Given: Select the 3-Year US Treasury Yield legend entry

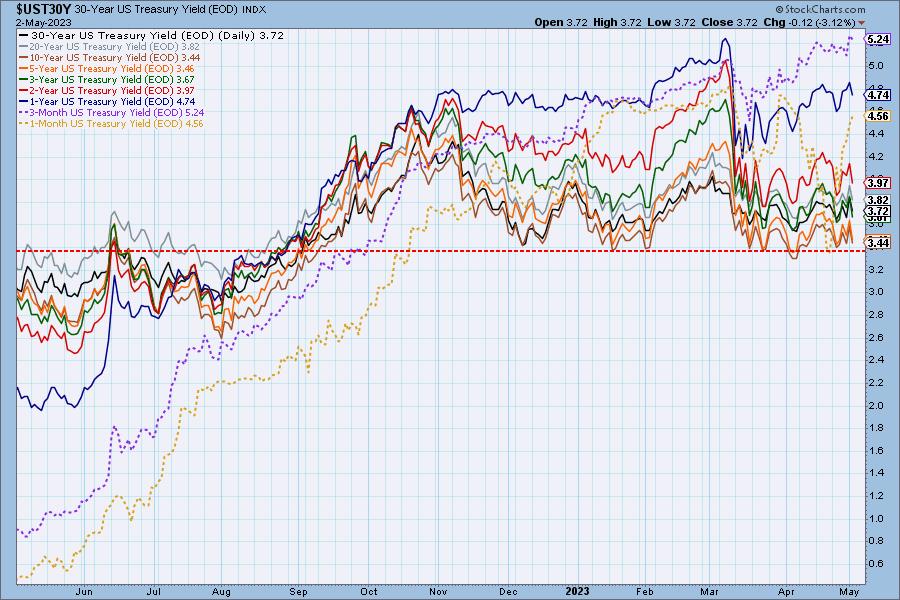Looking at the screenshot, I should tap(107, 79).
